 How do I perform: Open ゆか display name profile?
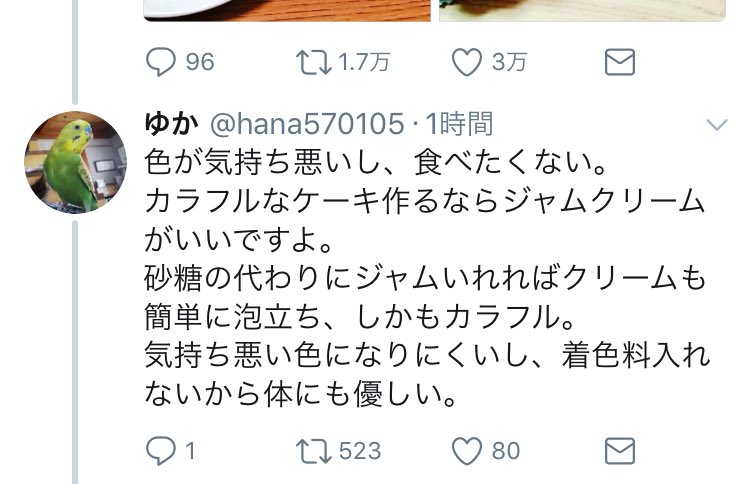coord(171,124)
